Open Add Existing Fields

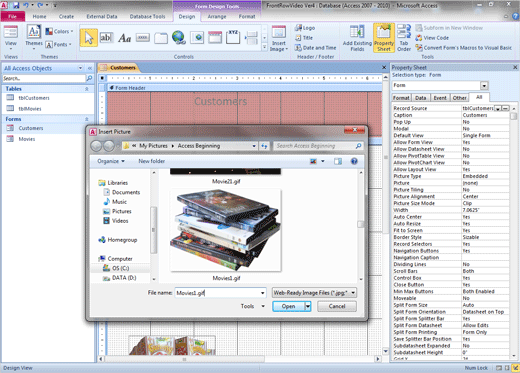tap(357, 38)
